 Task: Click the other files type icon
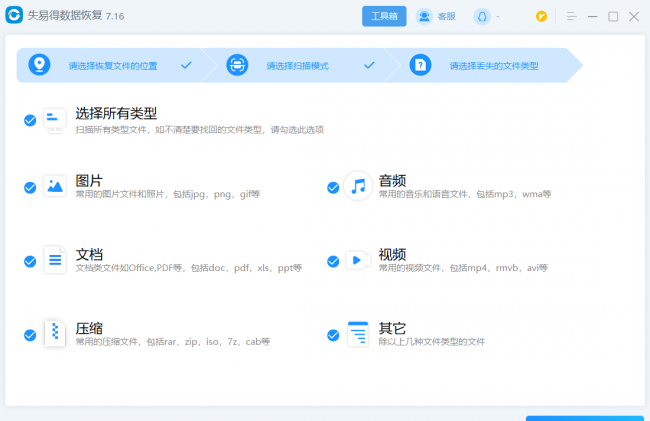358,334
